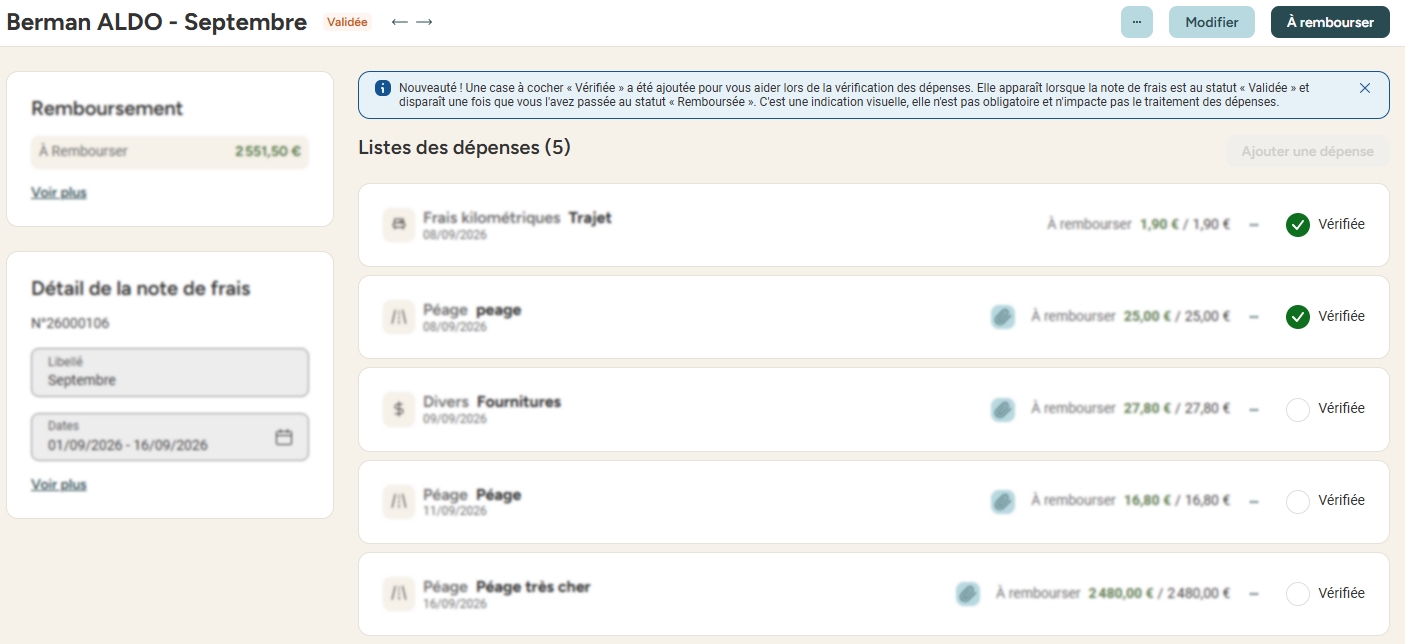Click the road icon for Péage très cher
Viewport: 1405px width, 644px height.
399,594
